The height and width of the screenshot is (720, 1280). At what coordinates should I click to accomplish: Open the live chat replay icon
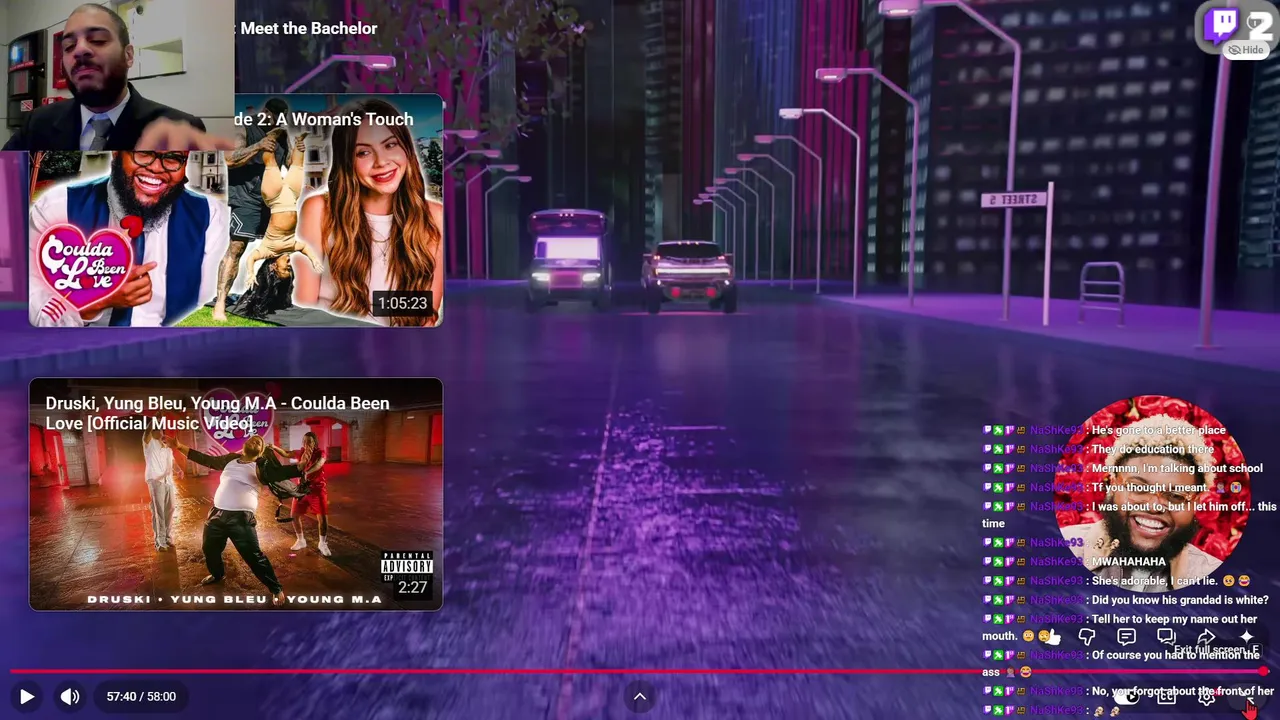coord(1166,637)
